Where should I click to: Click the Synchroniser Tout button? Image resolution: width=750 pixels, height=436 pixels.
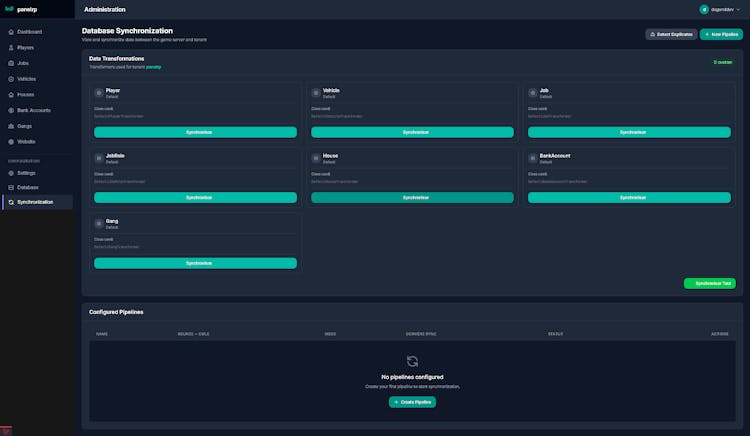click(709, 283)
